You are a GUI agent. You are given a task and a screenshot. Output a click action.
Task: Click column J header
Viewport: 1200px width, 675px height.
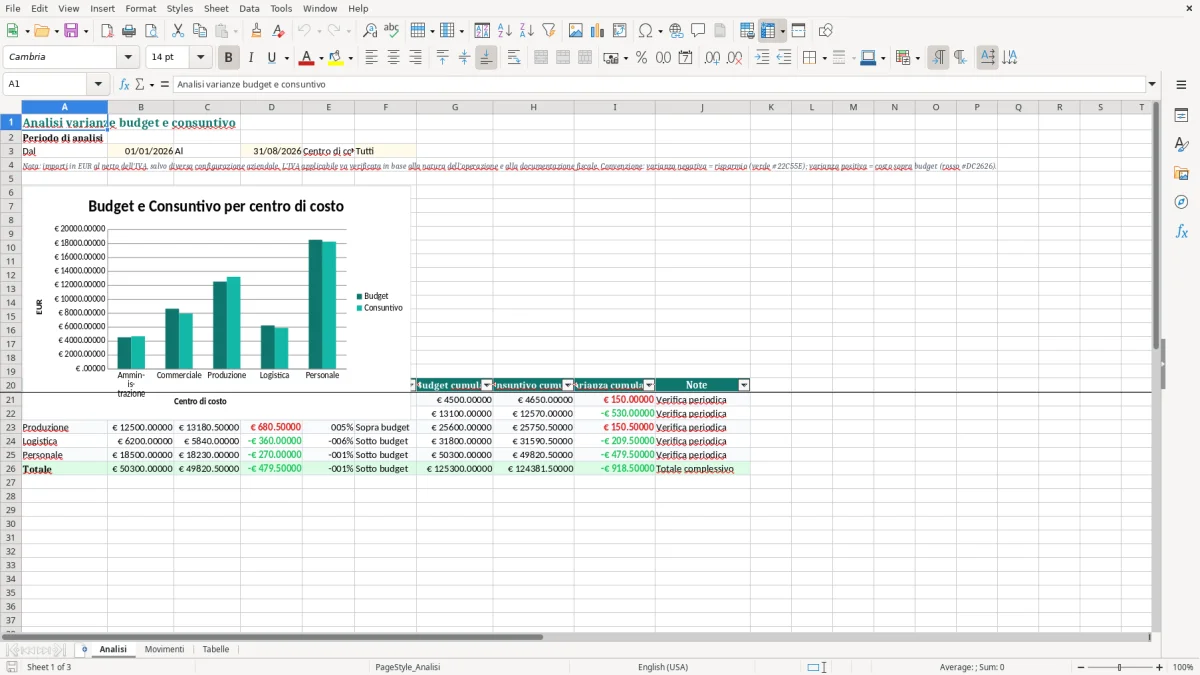pos(702,107)
